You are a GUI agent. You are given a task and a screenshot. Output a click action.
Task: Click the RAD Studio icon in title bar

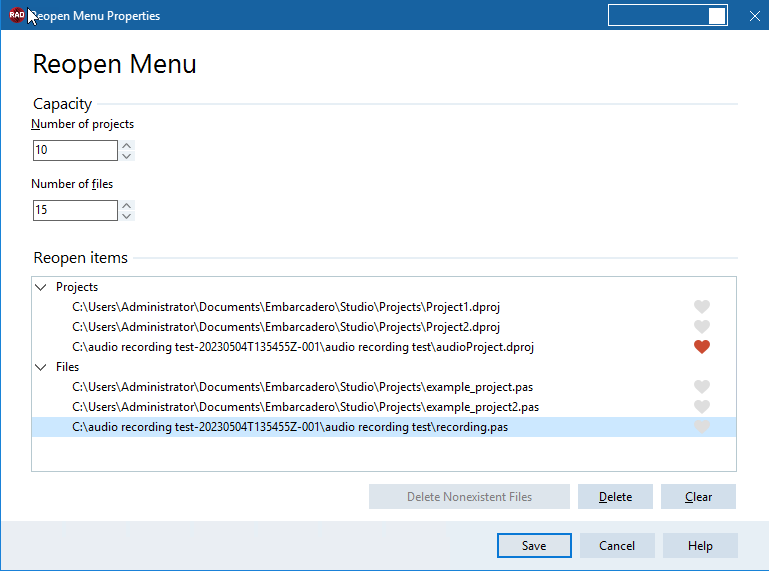[17, 15]
